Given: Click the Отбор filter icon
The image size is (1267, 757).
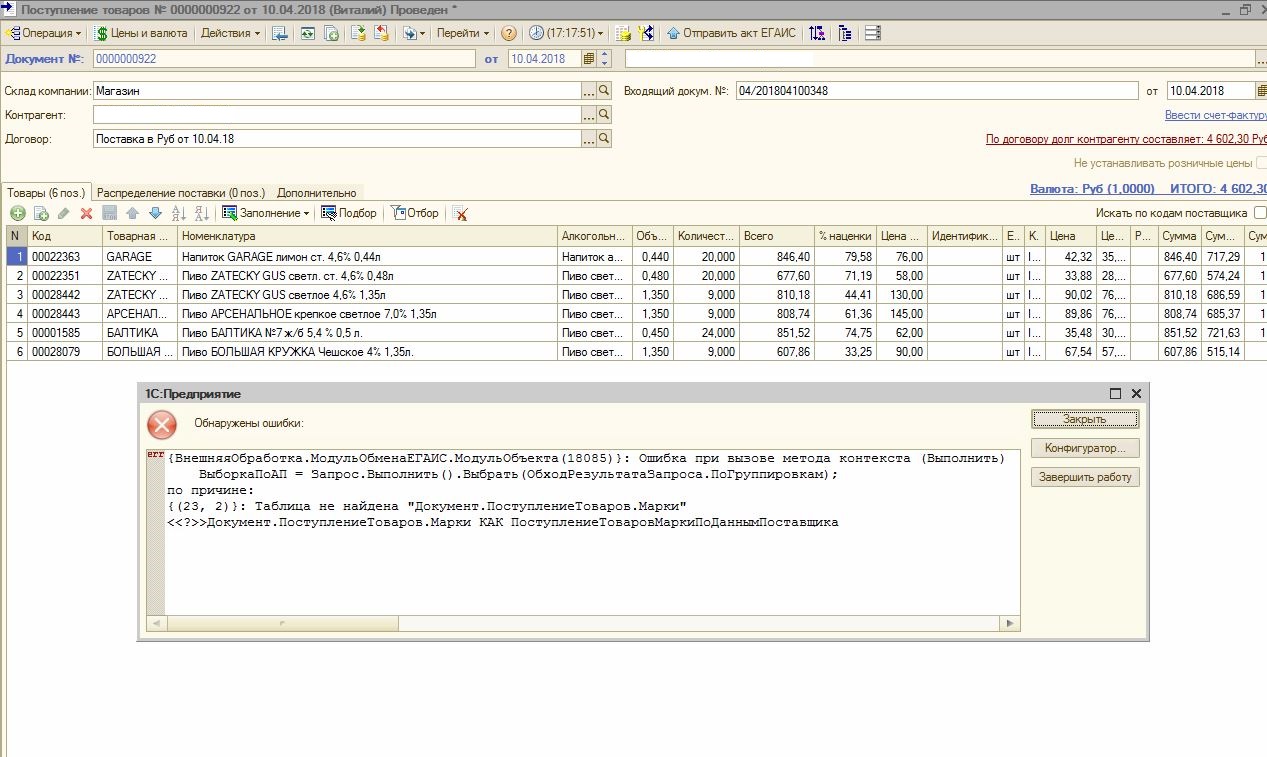Looking at the screenshot, I should click(415, 213).
